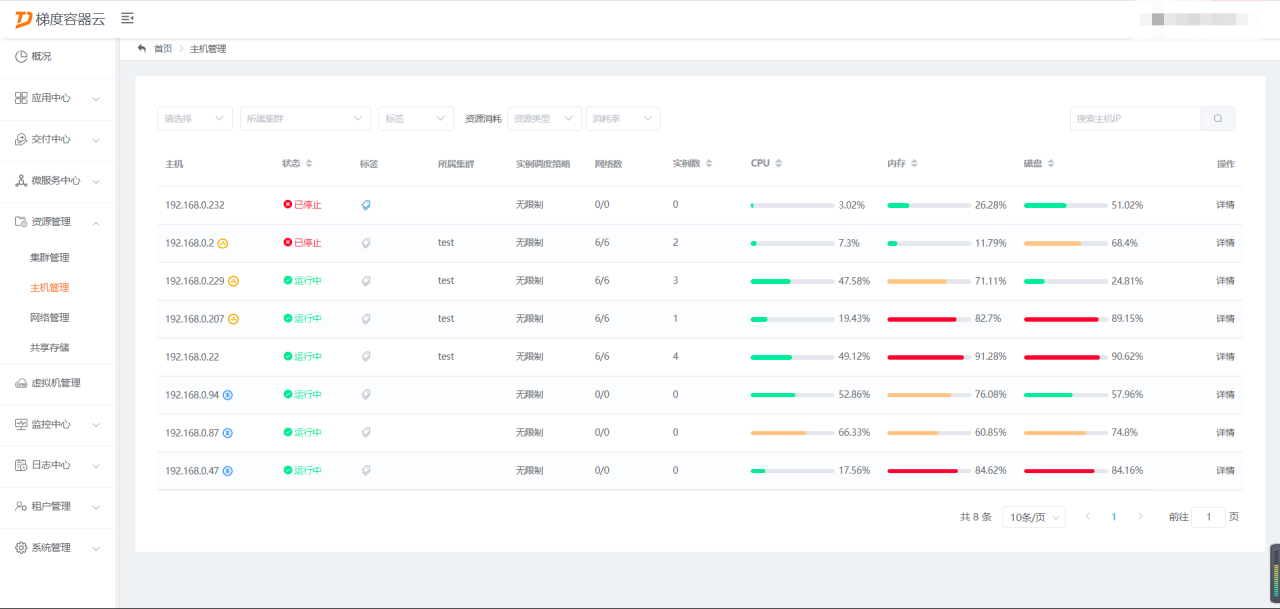The height and width of the screenshot is (609, 1280).
Task: Click the blue badge icon next to 192.168.0.87
Action: pos(228,433)
